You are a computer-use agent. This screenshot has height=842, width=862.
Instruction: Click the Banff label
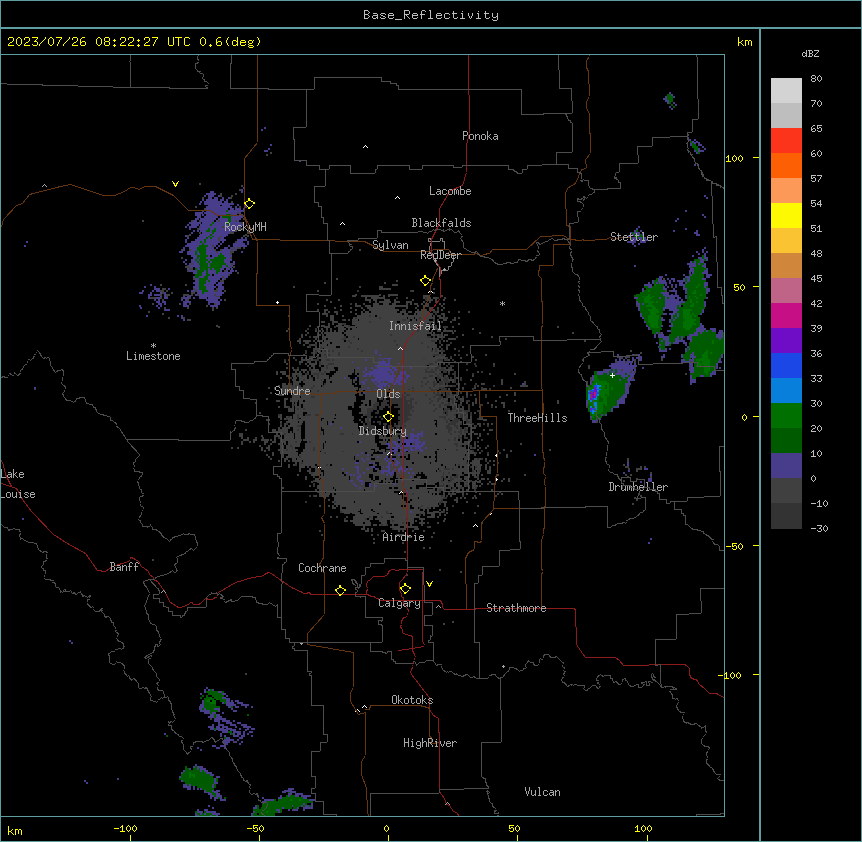point(124,567)
